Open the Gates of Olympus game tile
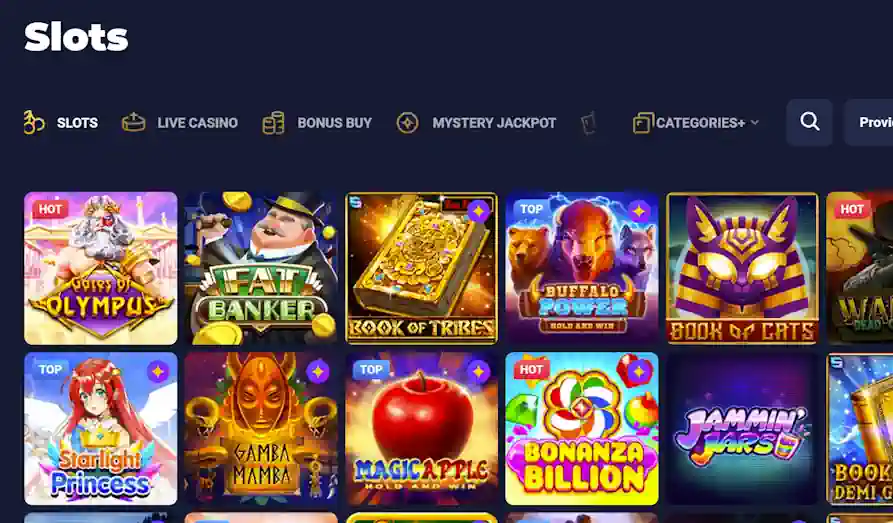Screen dimensions: 893x523 point(101,268)
